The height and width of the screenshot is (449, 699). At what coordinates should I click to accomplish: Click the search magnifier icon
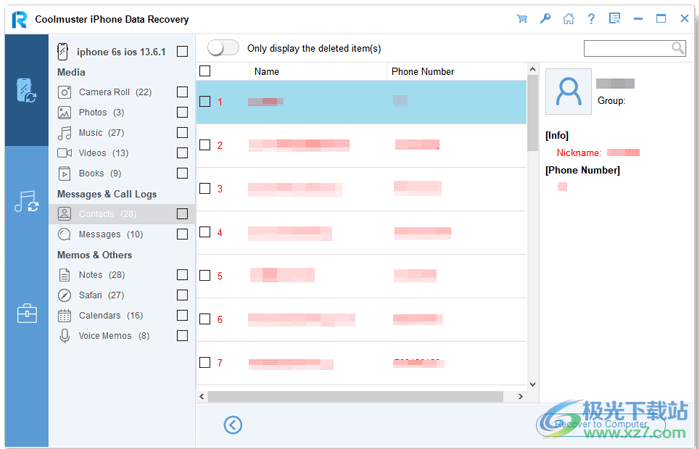click(678, 48)
